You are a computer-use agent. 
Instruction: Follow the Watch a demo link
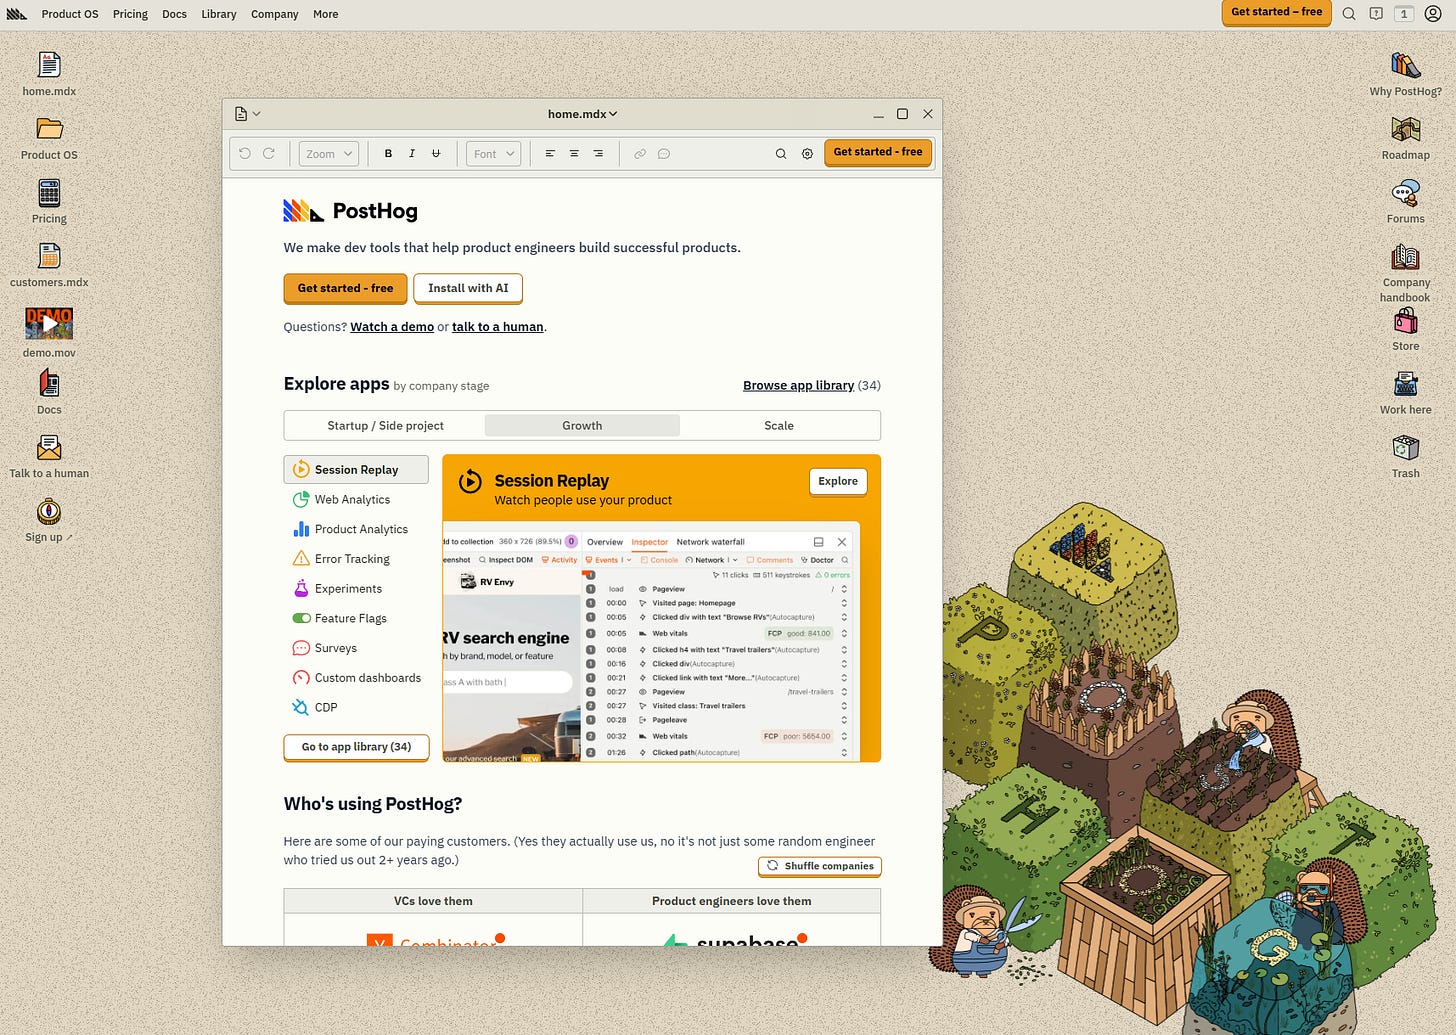click(x=392, y=327)
